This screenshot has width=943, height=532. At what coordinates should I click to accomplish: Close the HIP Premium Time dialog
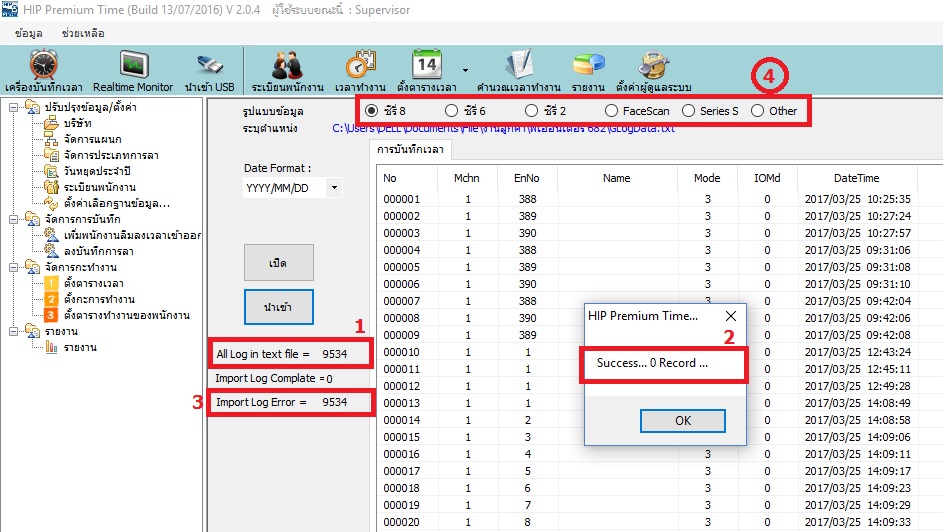click(x=731, y=316)
